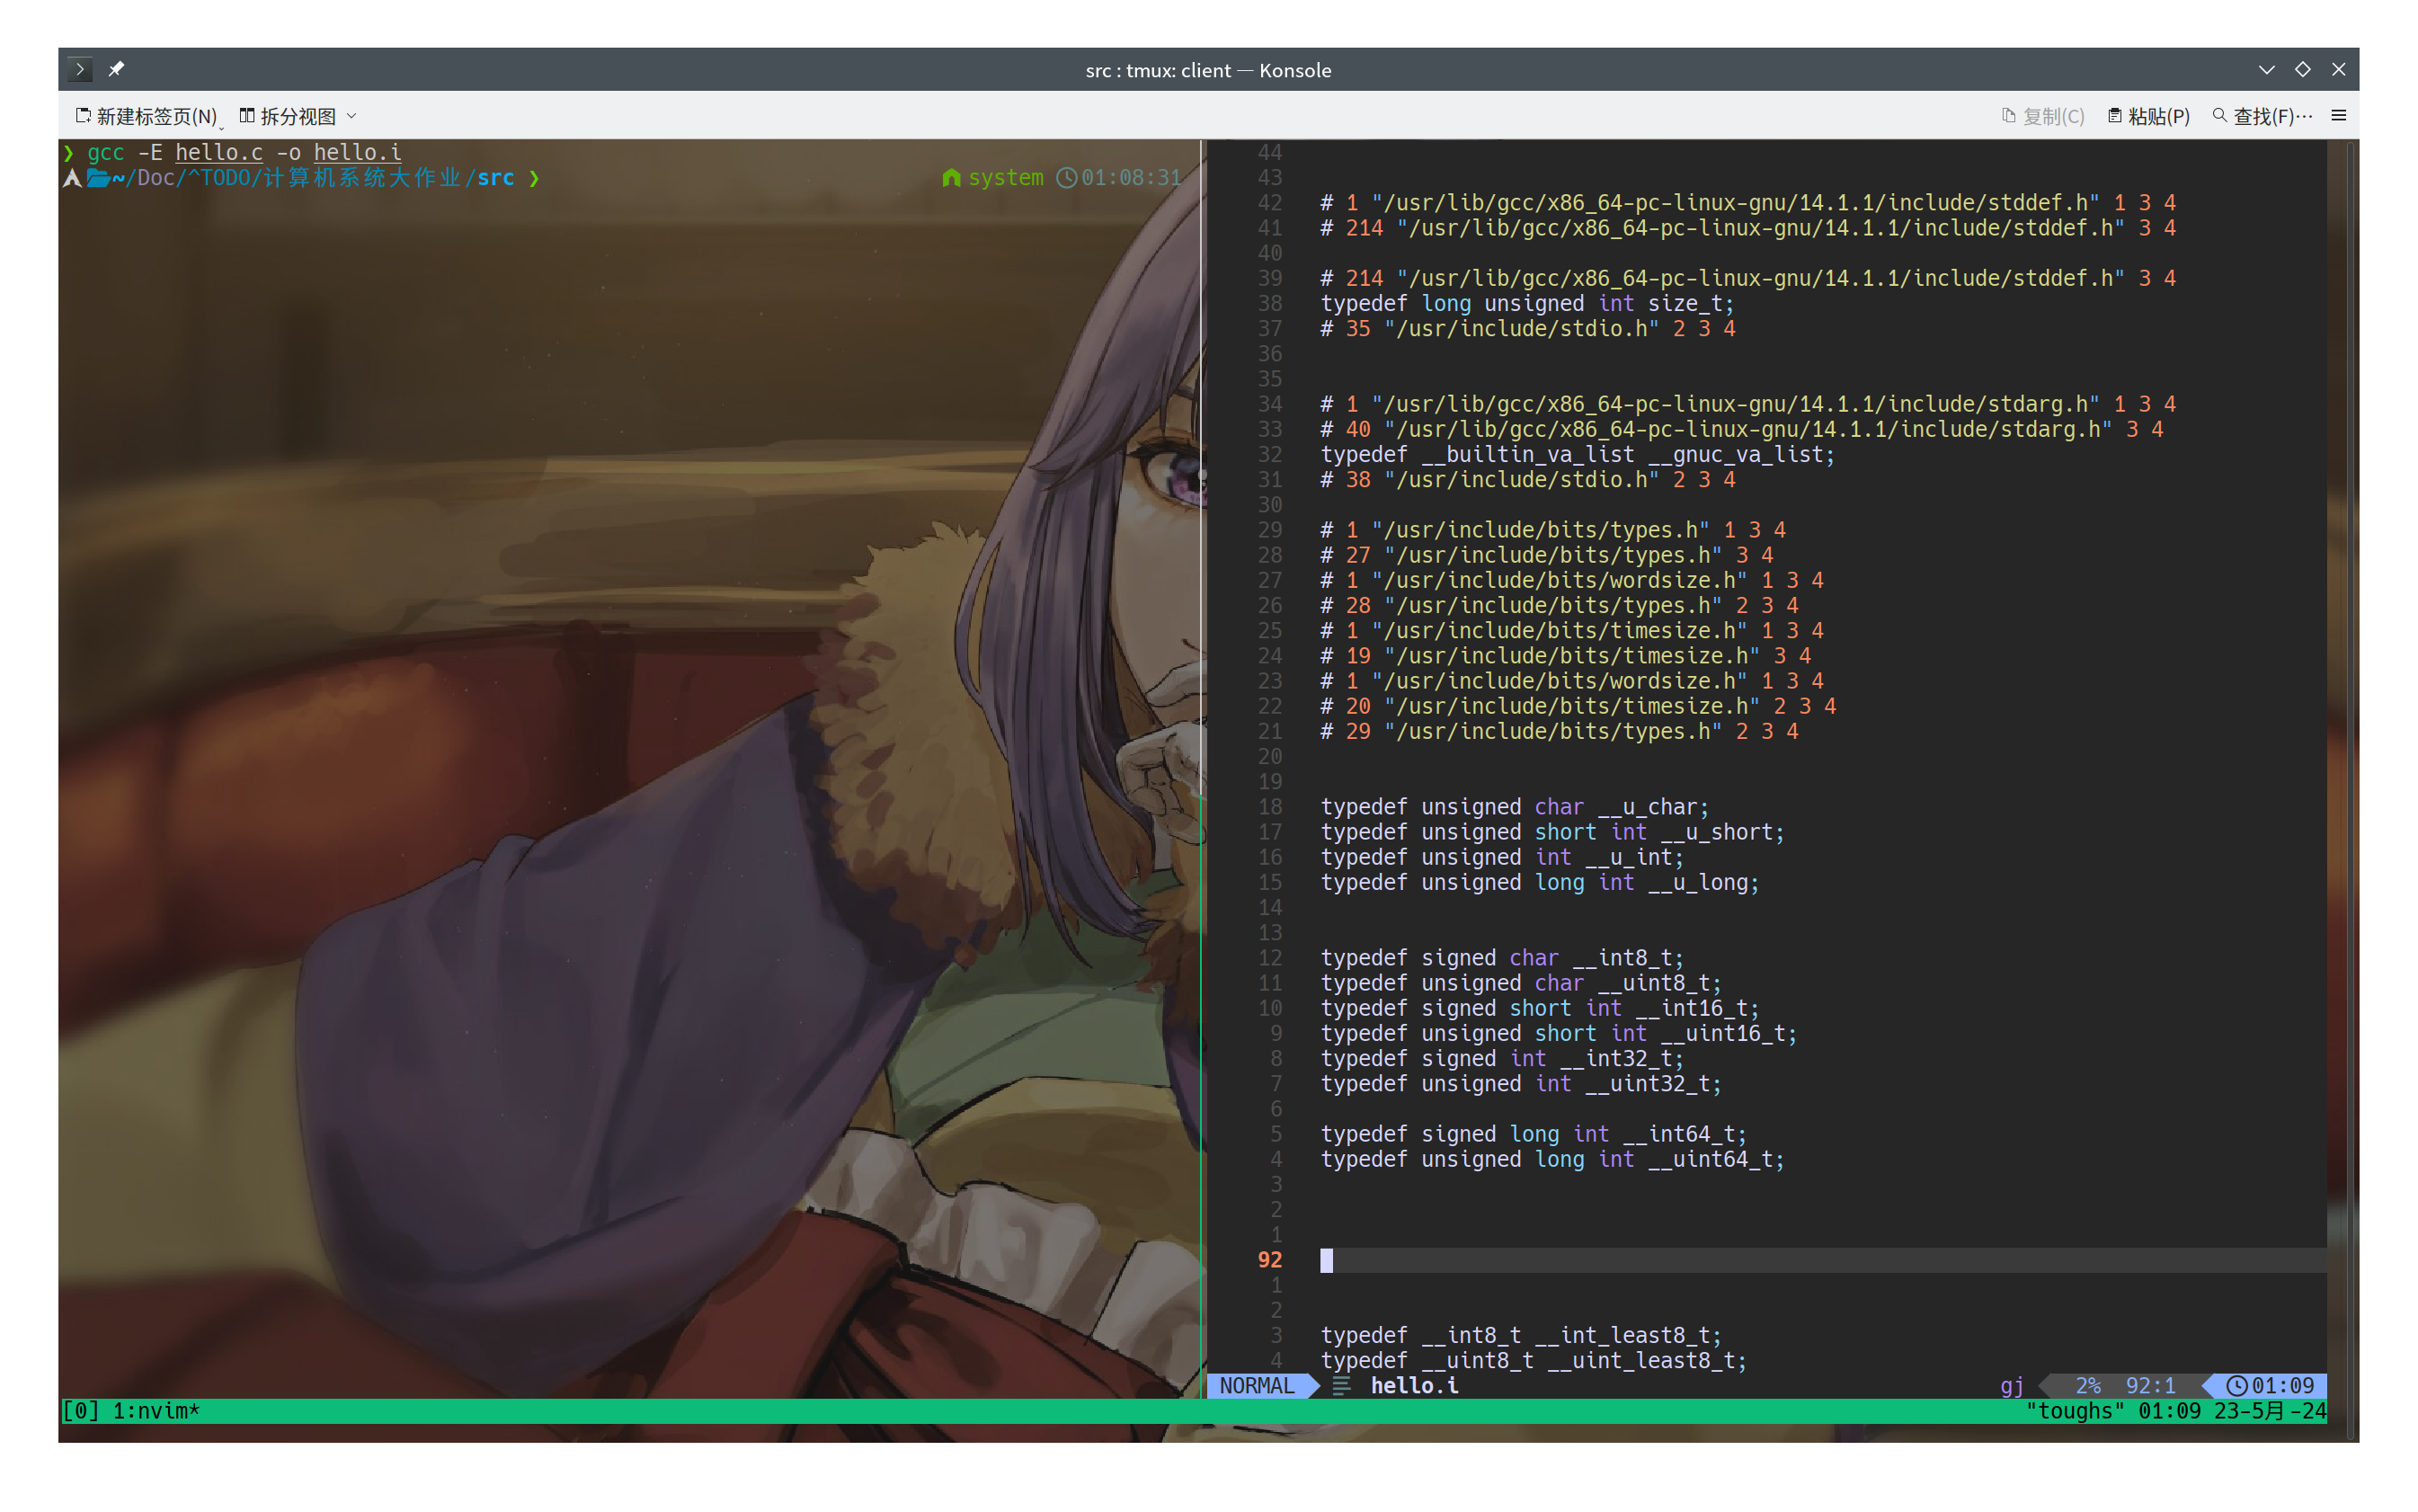This screenshot has width=2418, height=1512.
Task: Click the minimize chevron in the title bar
Action: click(x=2266, y=69)
